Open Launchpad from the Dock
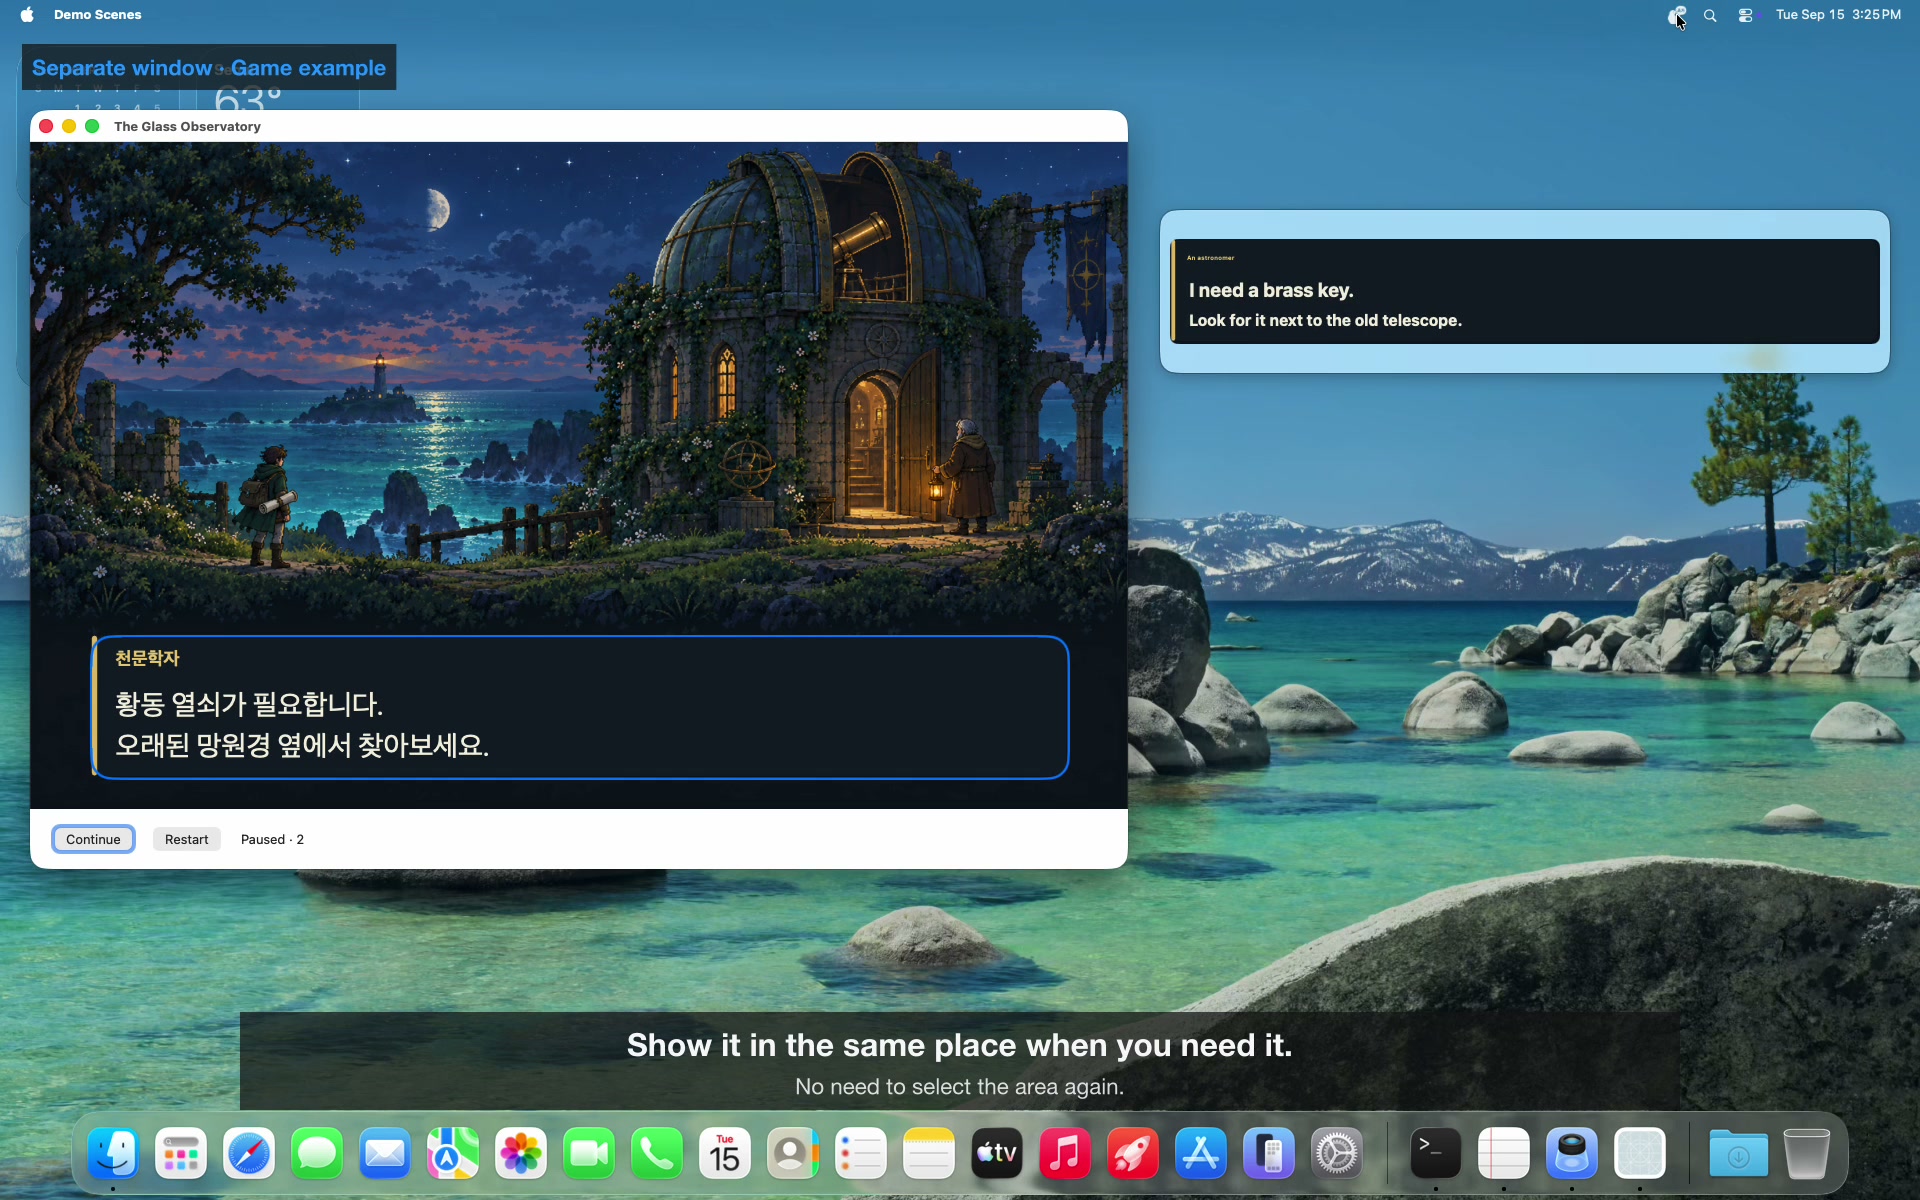Screen dimensions: 1920x1200 point(181,1154)
